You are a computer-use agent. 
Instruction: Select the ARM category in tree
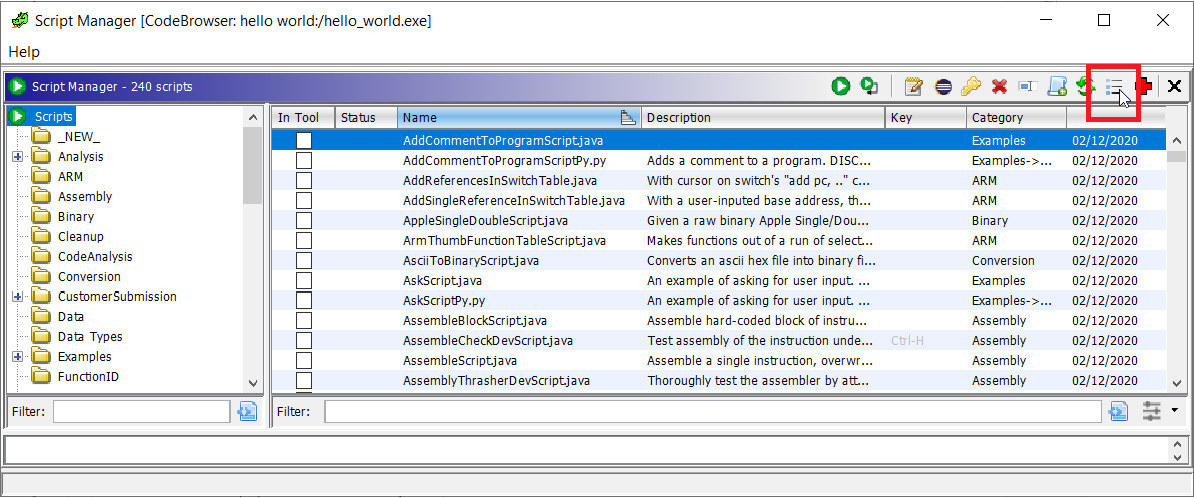point(71,177)
